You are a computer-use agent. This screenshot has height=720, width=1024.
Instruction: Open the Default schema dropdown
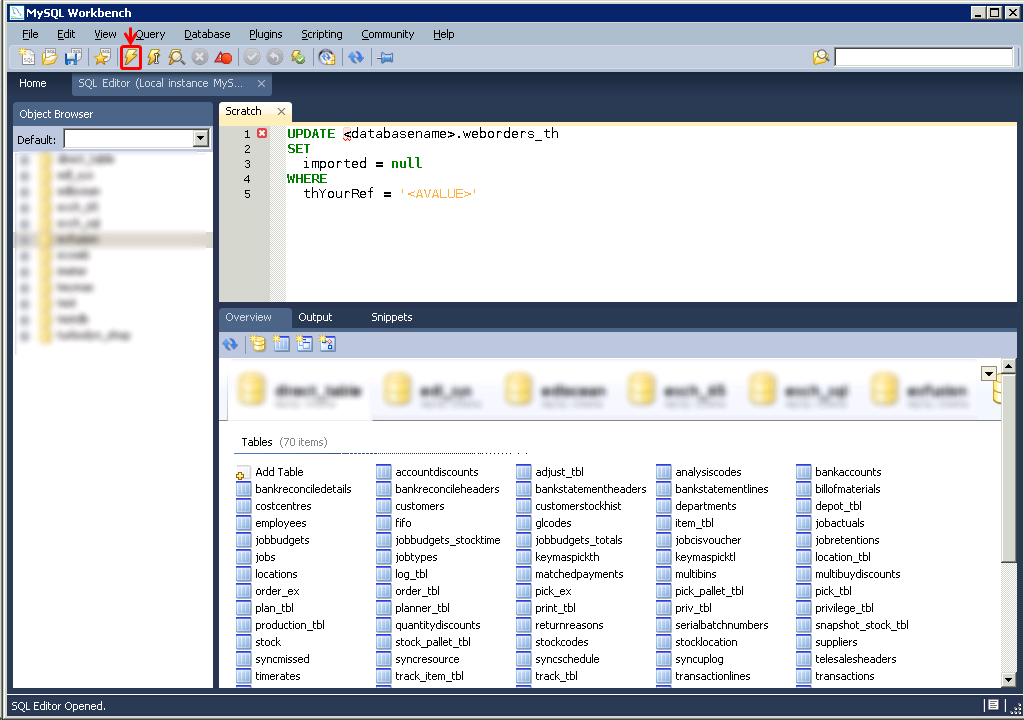click(x=200, y=139)
